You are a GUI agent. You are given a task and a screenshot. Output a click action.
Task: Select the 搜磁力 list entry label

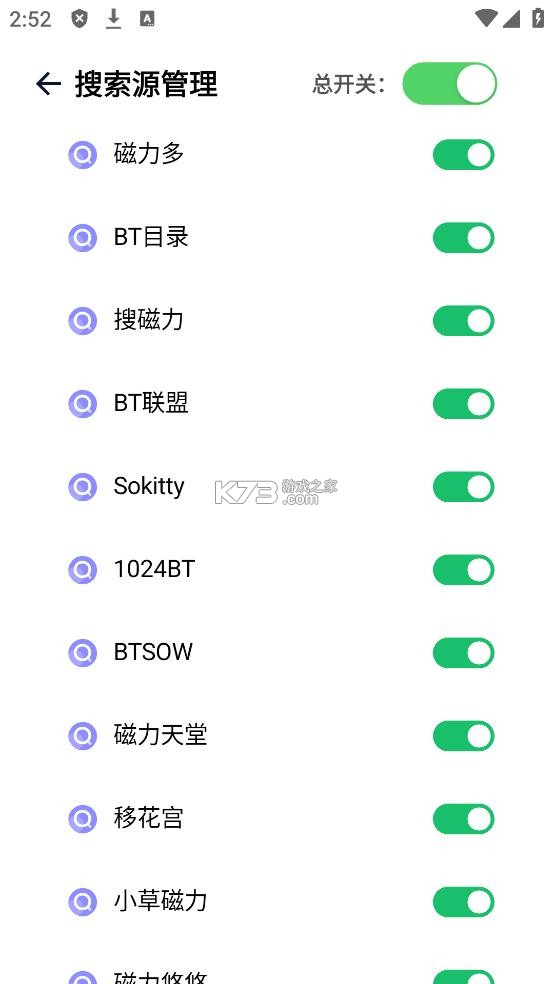pos(149,320)
